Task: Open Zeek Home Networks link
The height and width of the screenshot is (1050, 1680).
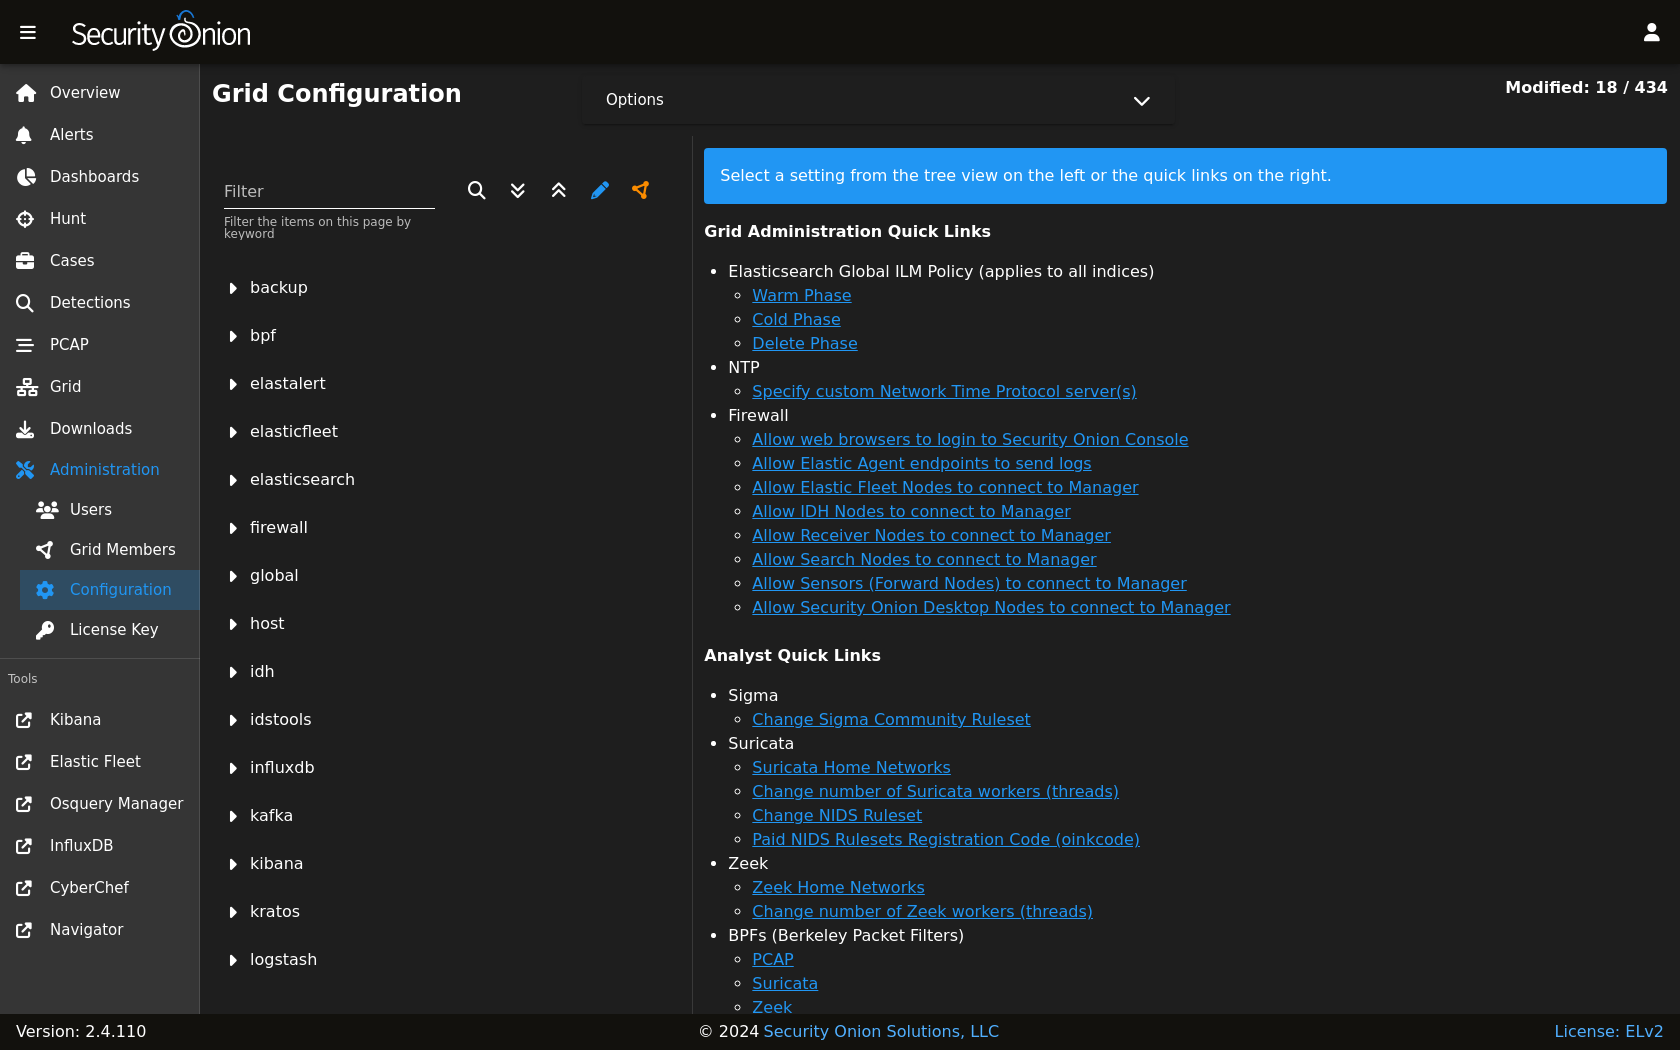Action: coord(838,888)
